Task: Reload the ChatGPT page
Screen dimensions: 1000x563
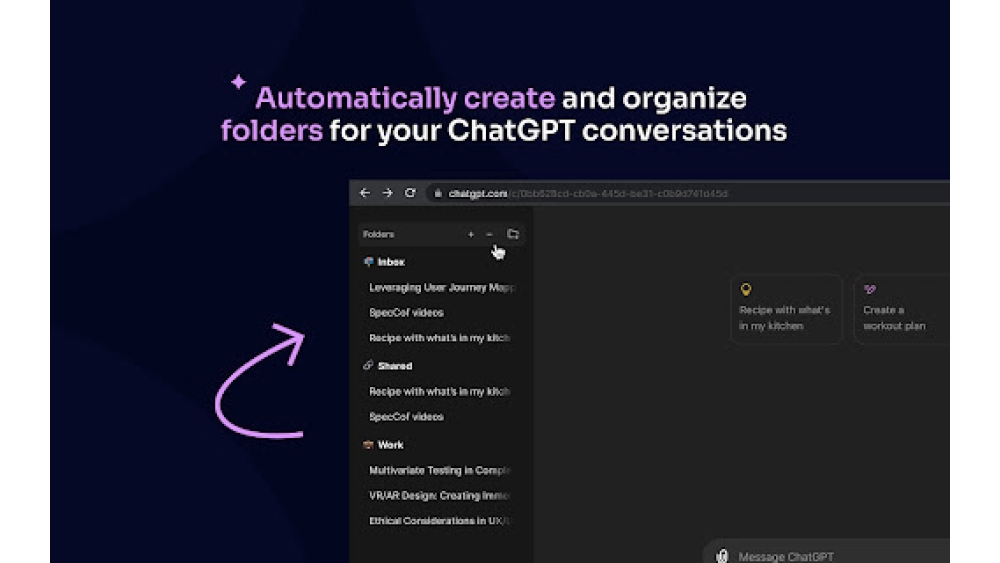Action: (410, 193)
